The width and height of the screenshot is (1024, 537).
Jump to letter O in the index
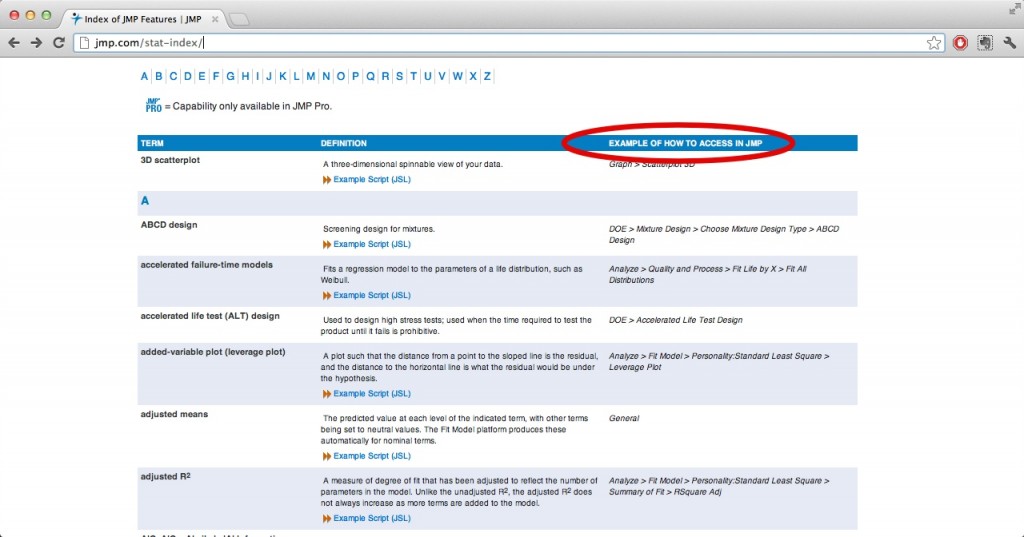340,76
